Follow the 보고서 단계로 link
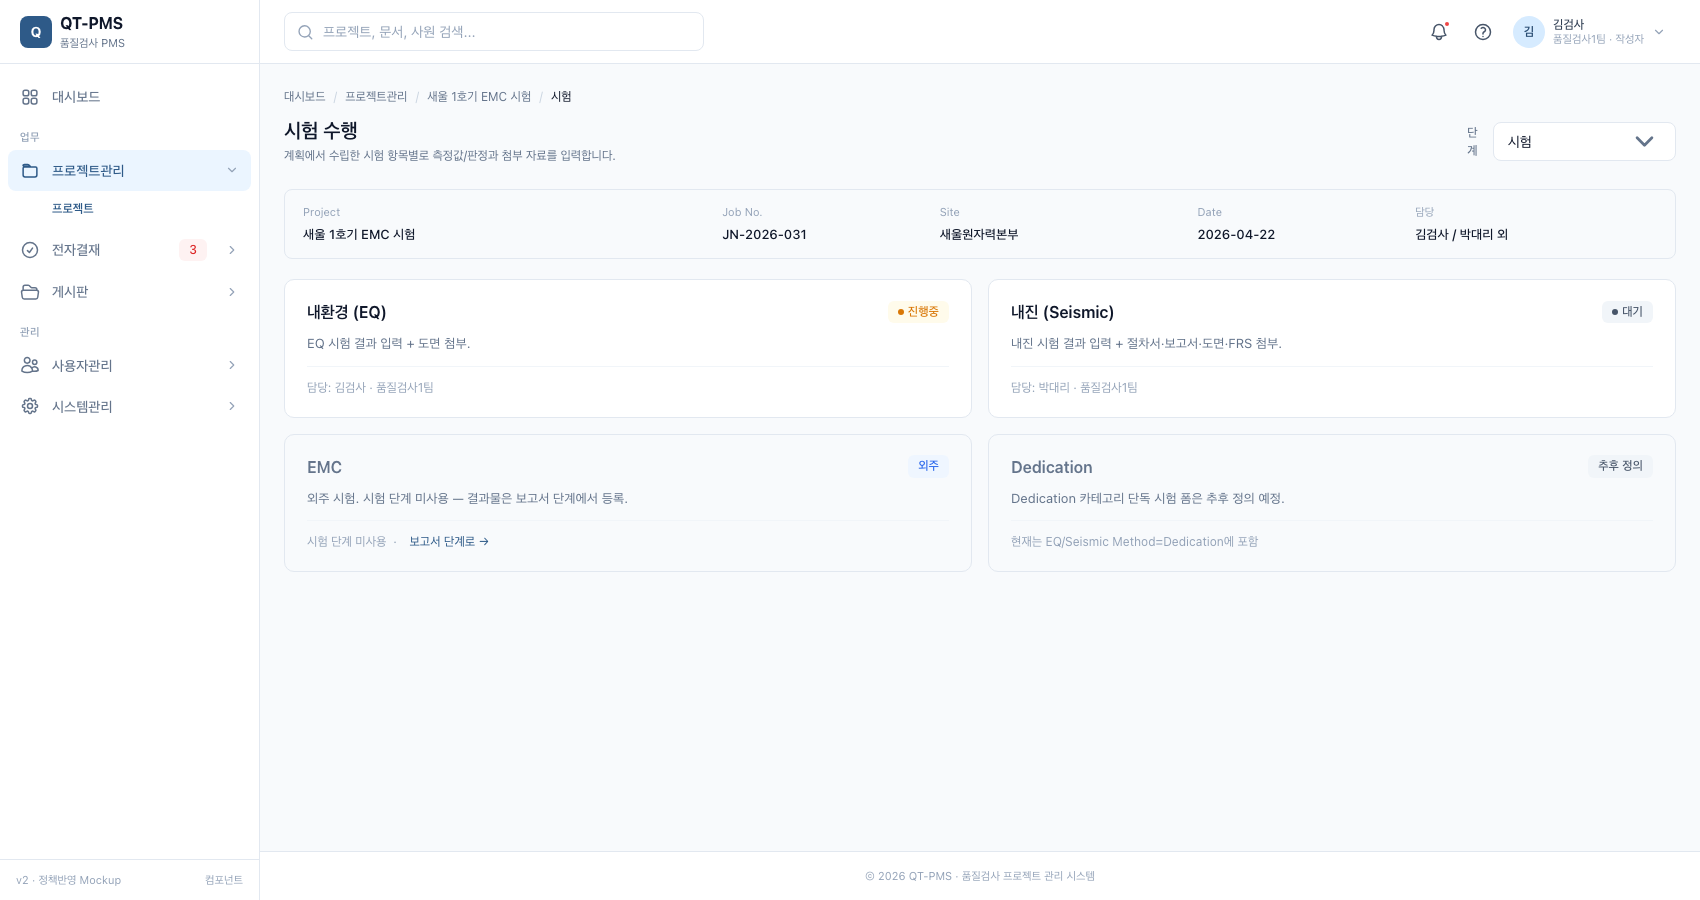The height and width of the screenshot is (900, 1700). pyautogui.click(x=449, y=541)
